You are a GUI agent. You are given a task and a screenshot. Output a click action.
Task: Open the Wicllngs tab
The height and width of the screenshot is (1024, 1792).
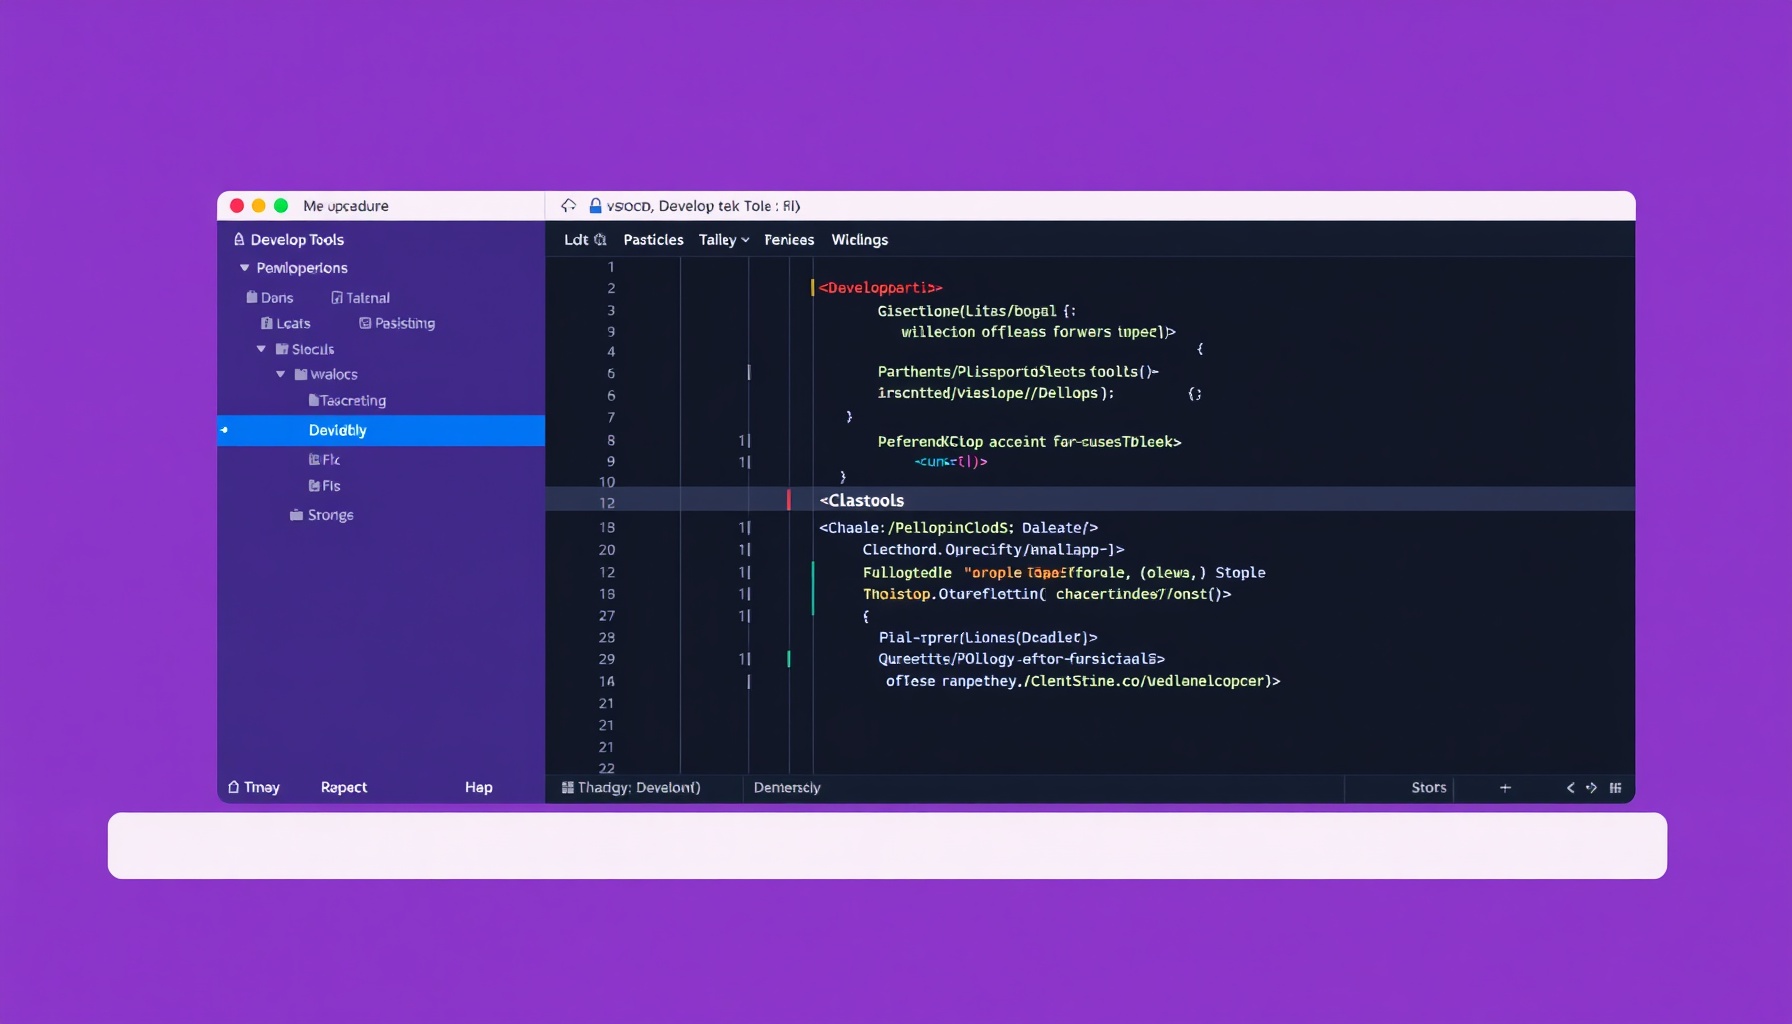click(x=859, y=240)
